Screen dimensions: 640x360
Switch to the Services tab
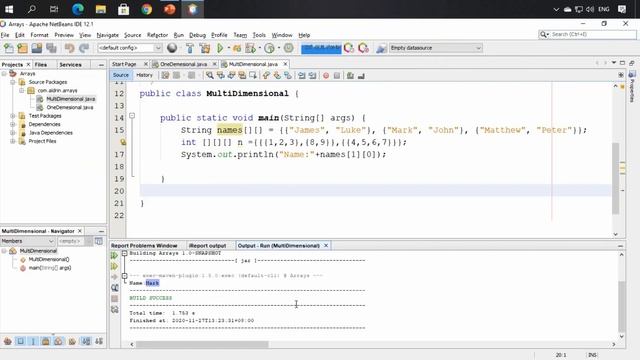[x=70, y=65]
